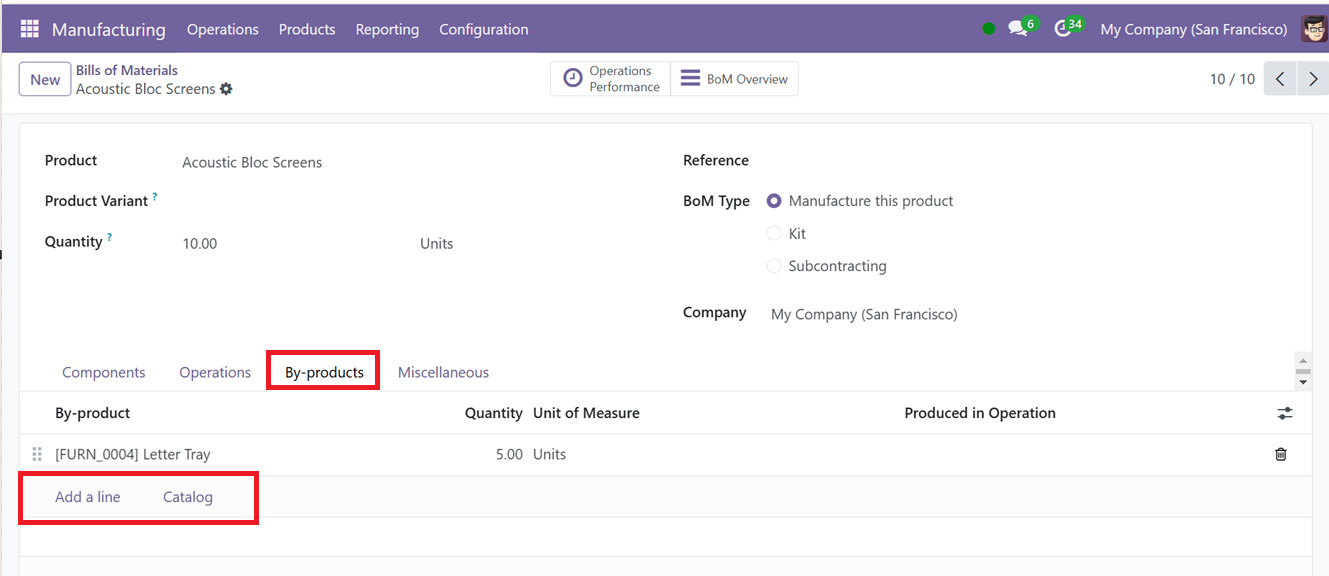Open the Products menu
This screenshot has width=1329, height=576.
307,29
